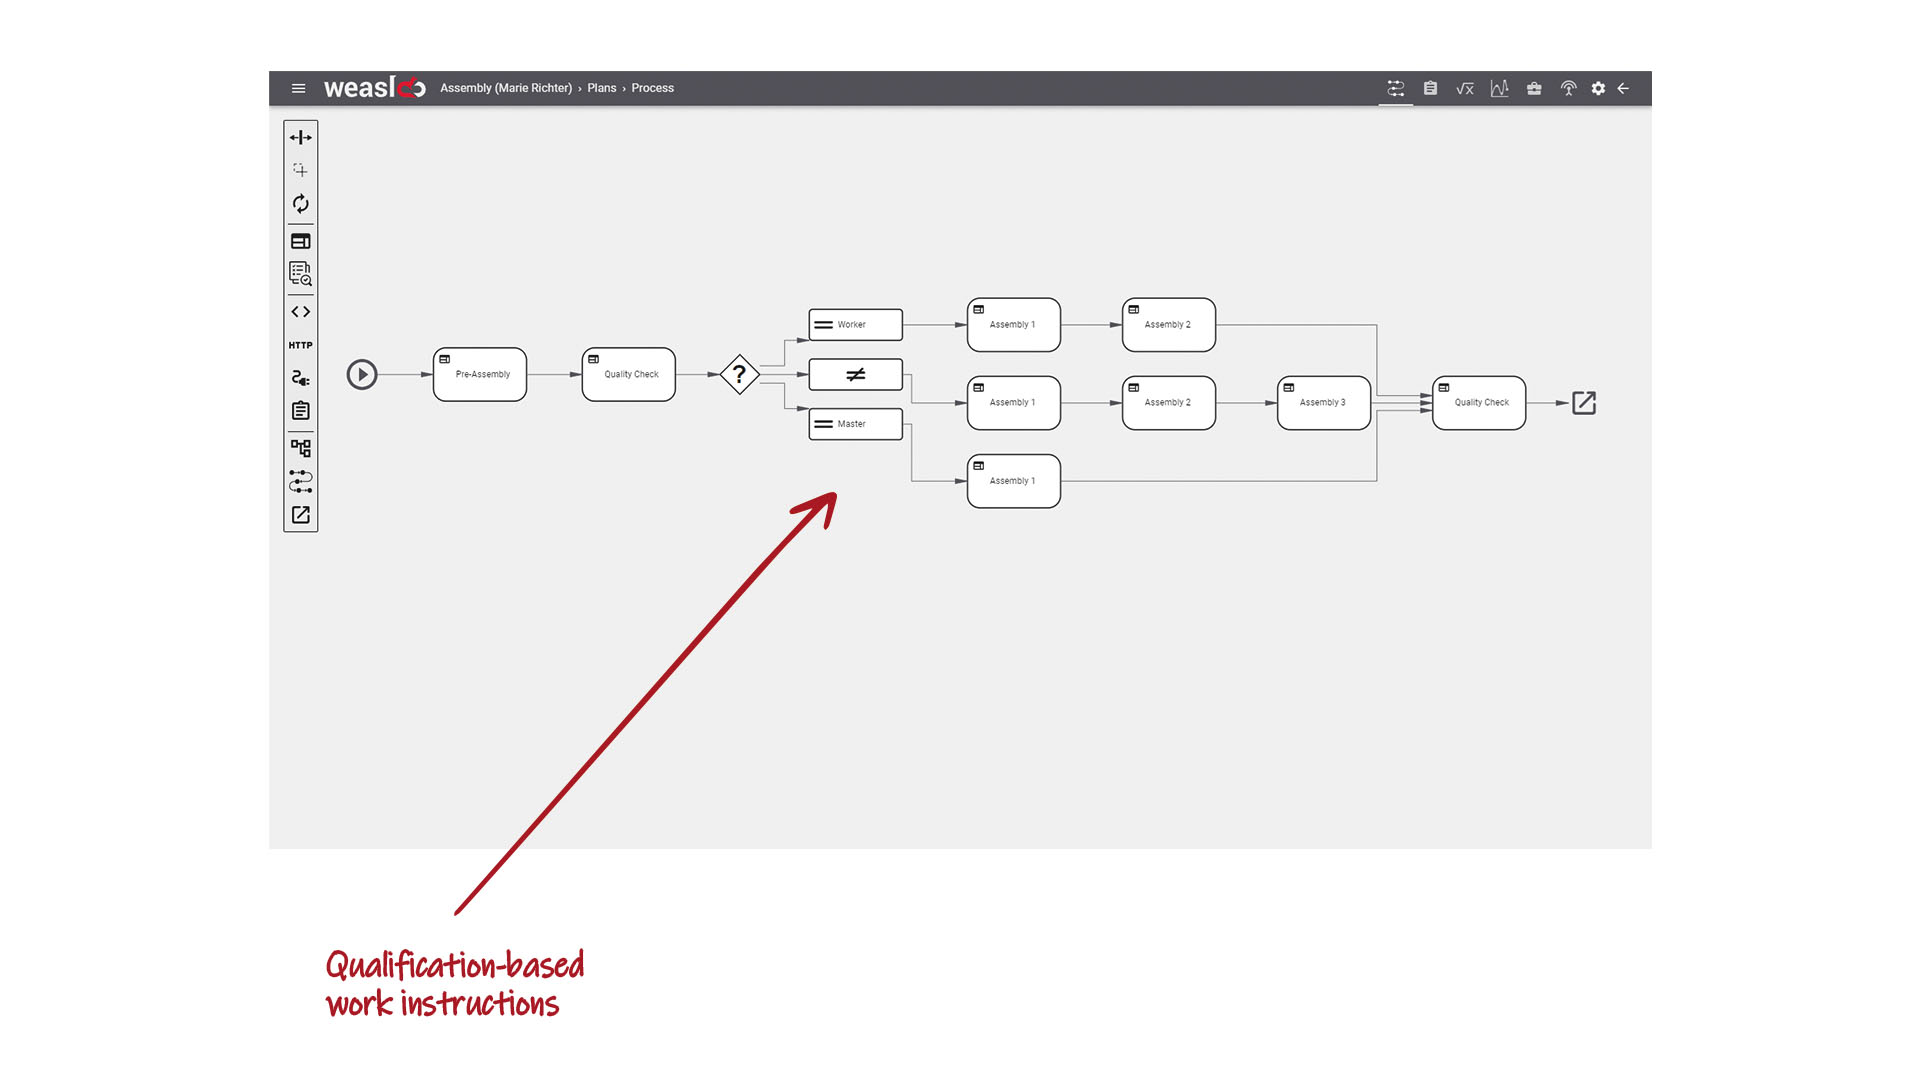This screenshot has width=1920, height=1080.
Task: Click the refresh rotate tool in sidebar
Action: coord(300,204)
